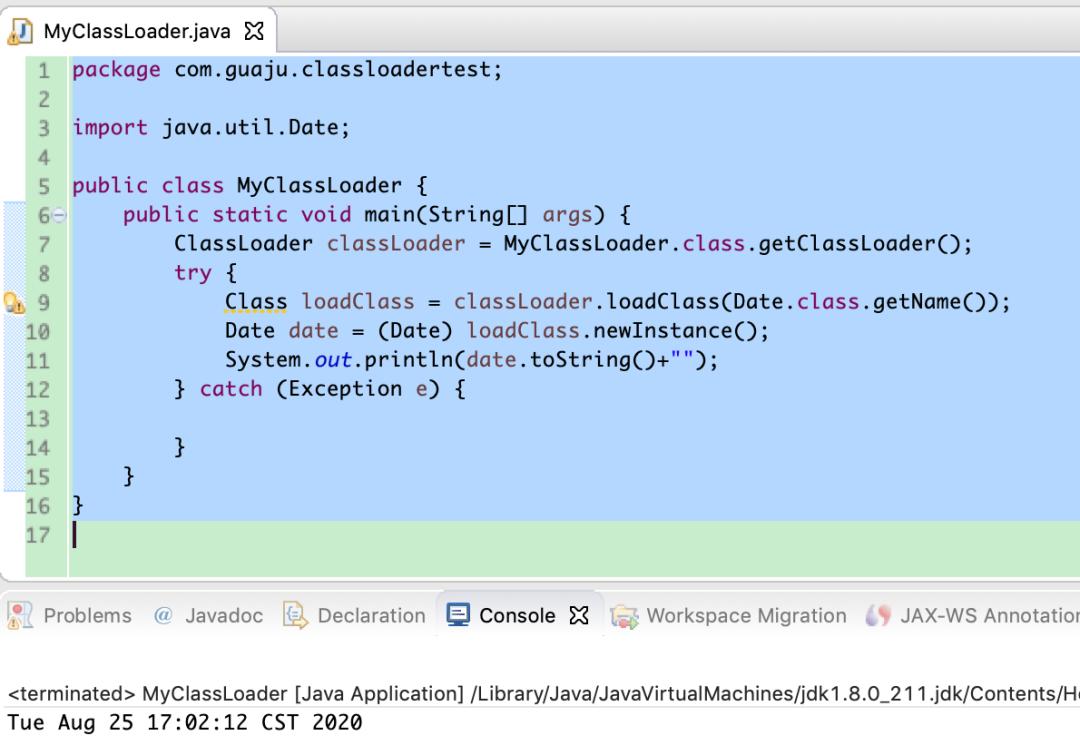Select the MyClassLoader.java editor tab

[x=137, y=31]
